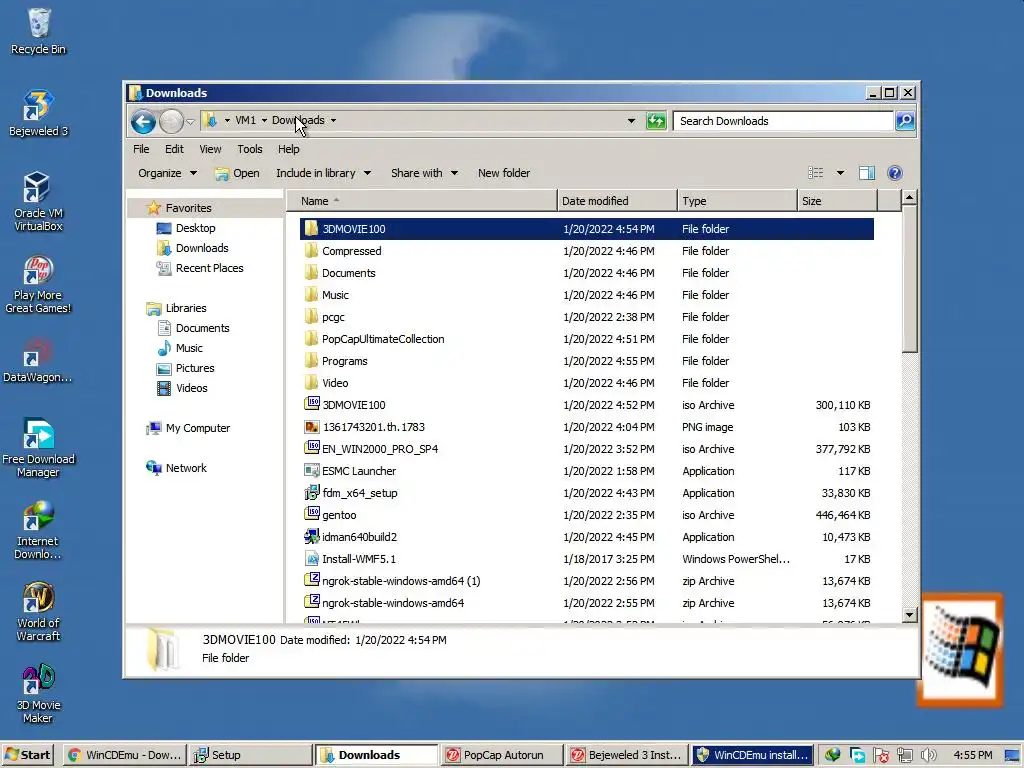Refresh the Downloads folder view
This screenshot has height=768, width=1024.
[x=656, y=121]
